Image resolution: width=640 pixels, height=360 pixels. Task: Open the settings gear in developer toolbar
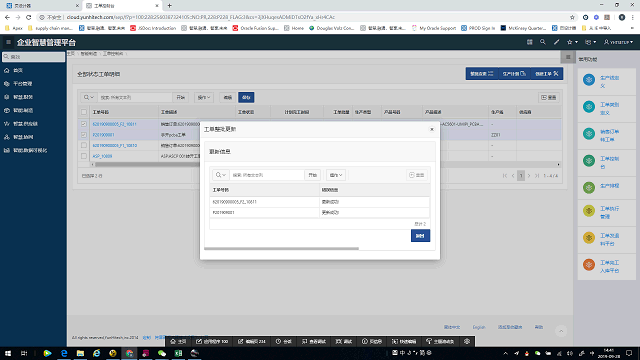pyautogui.click(x=467, y=341)
